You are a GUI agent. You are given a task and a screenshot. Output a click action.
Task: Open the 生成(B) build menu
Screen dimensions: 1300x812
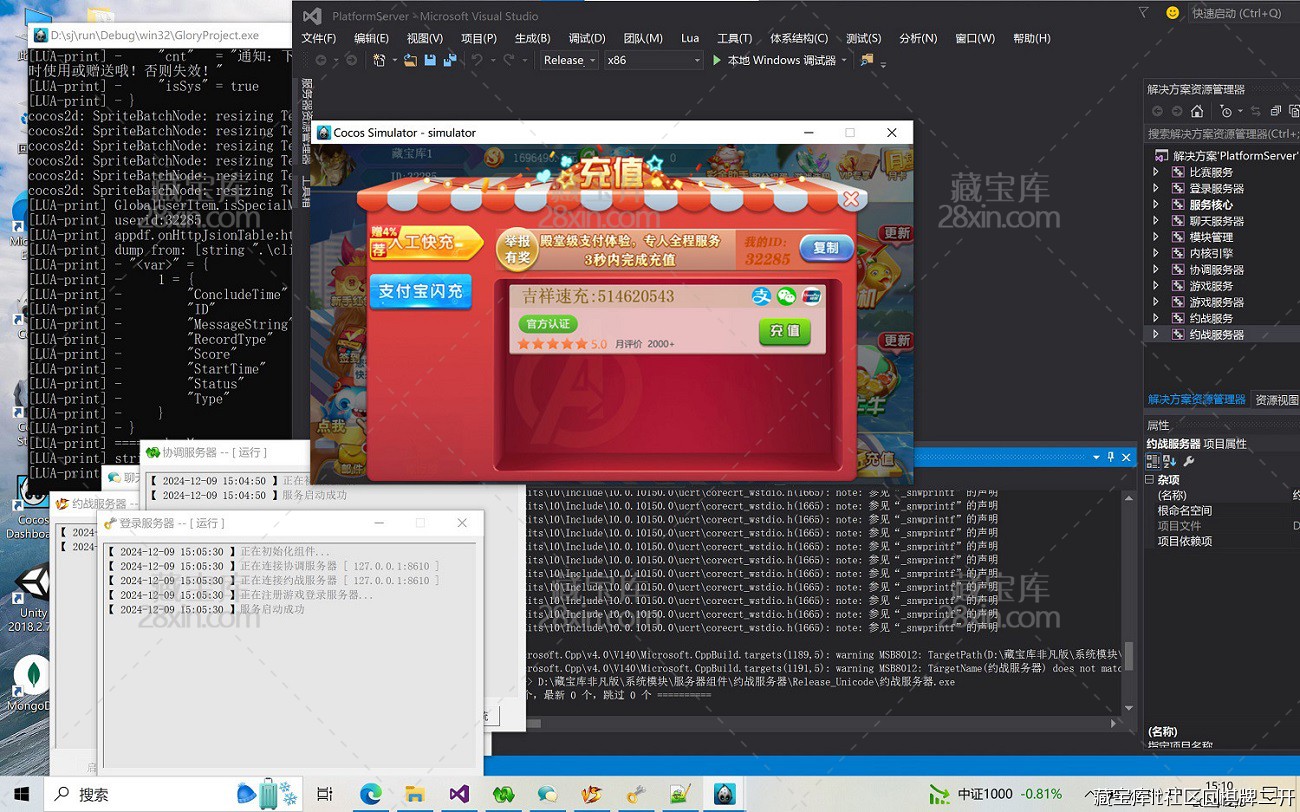coord(532,38)
